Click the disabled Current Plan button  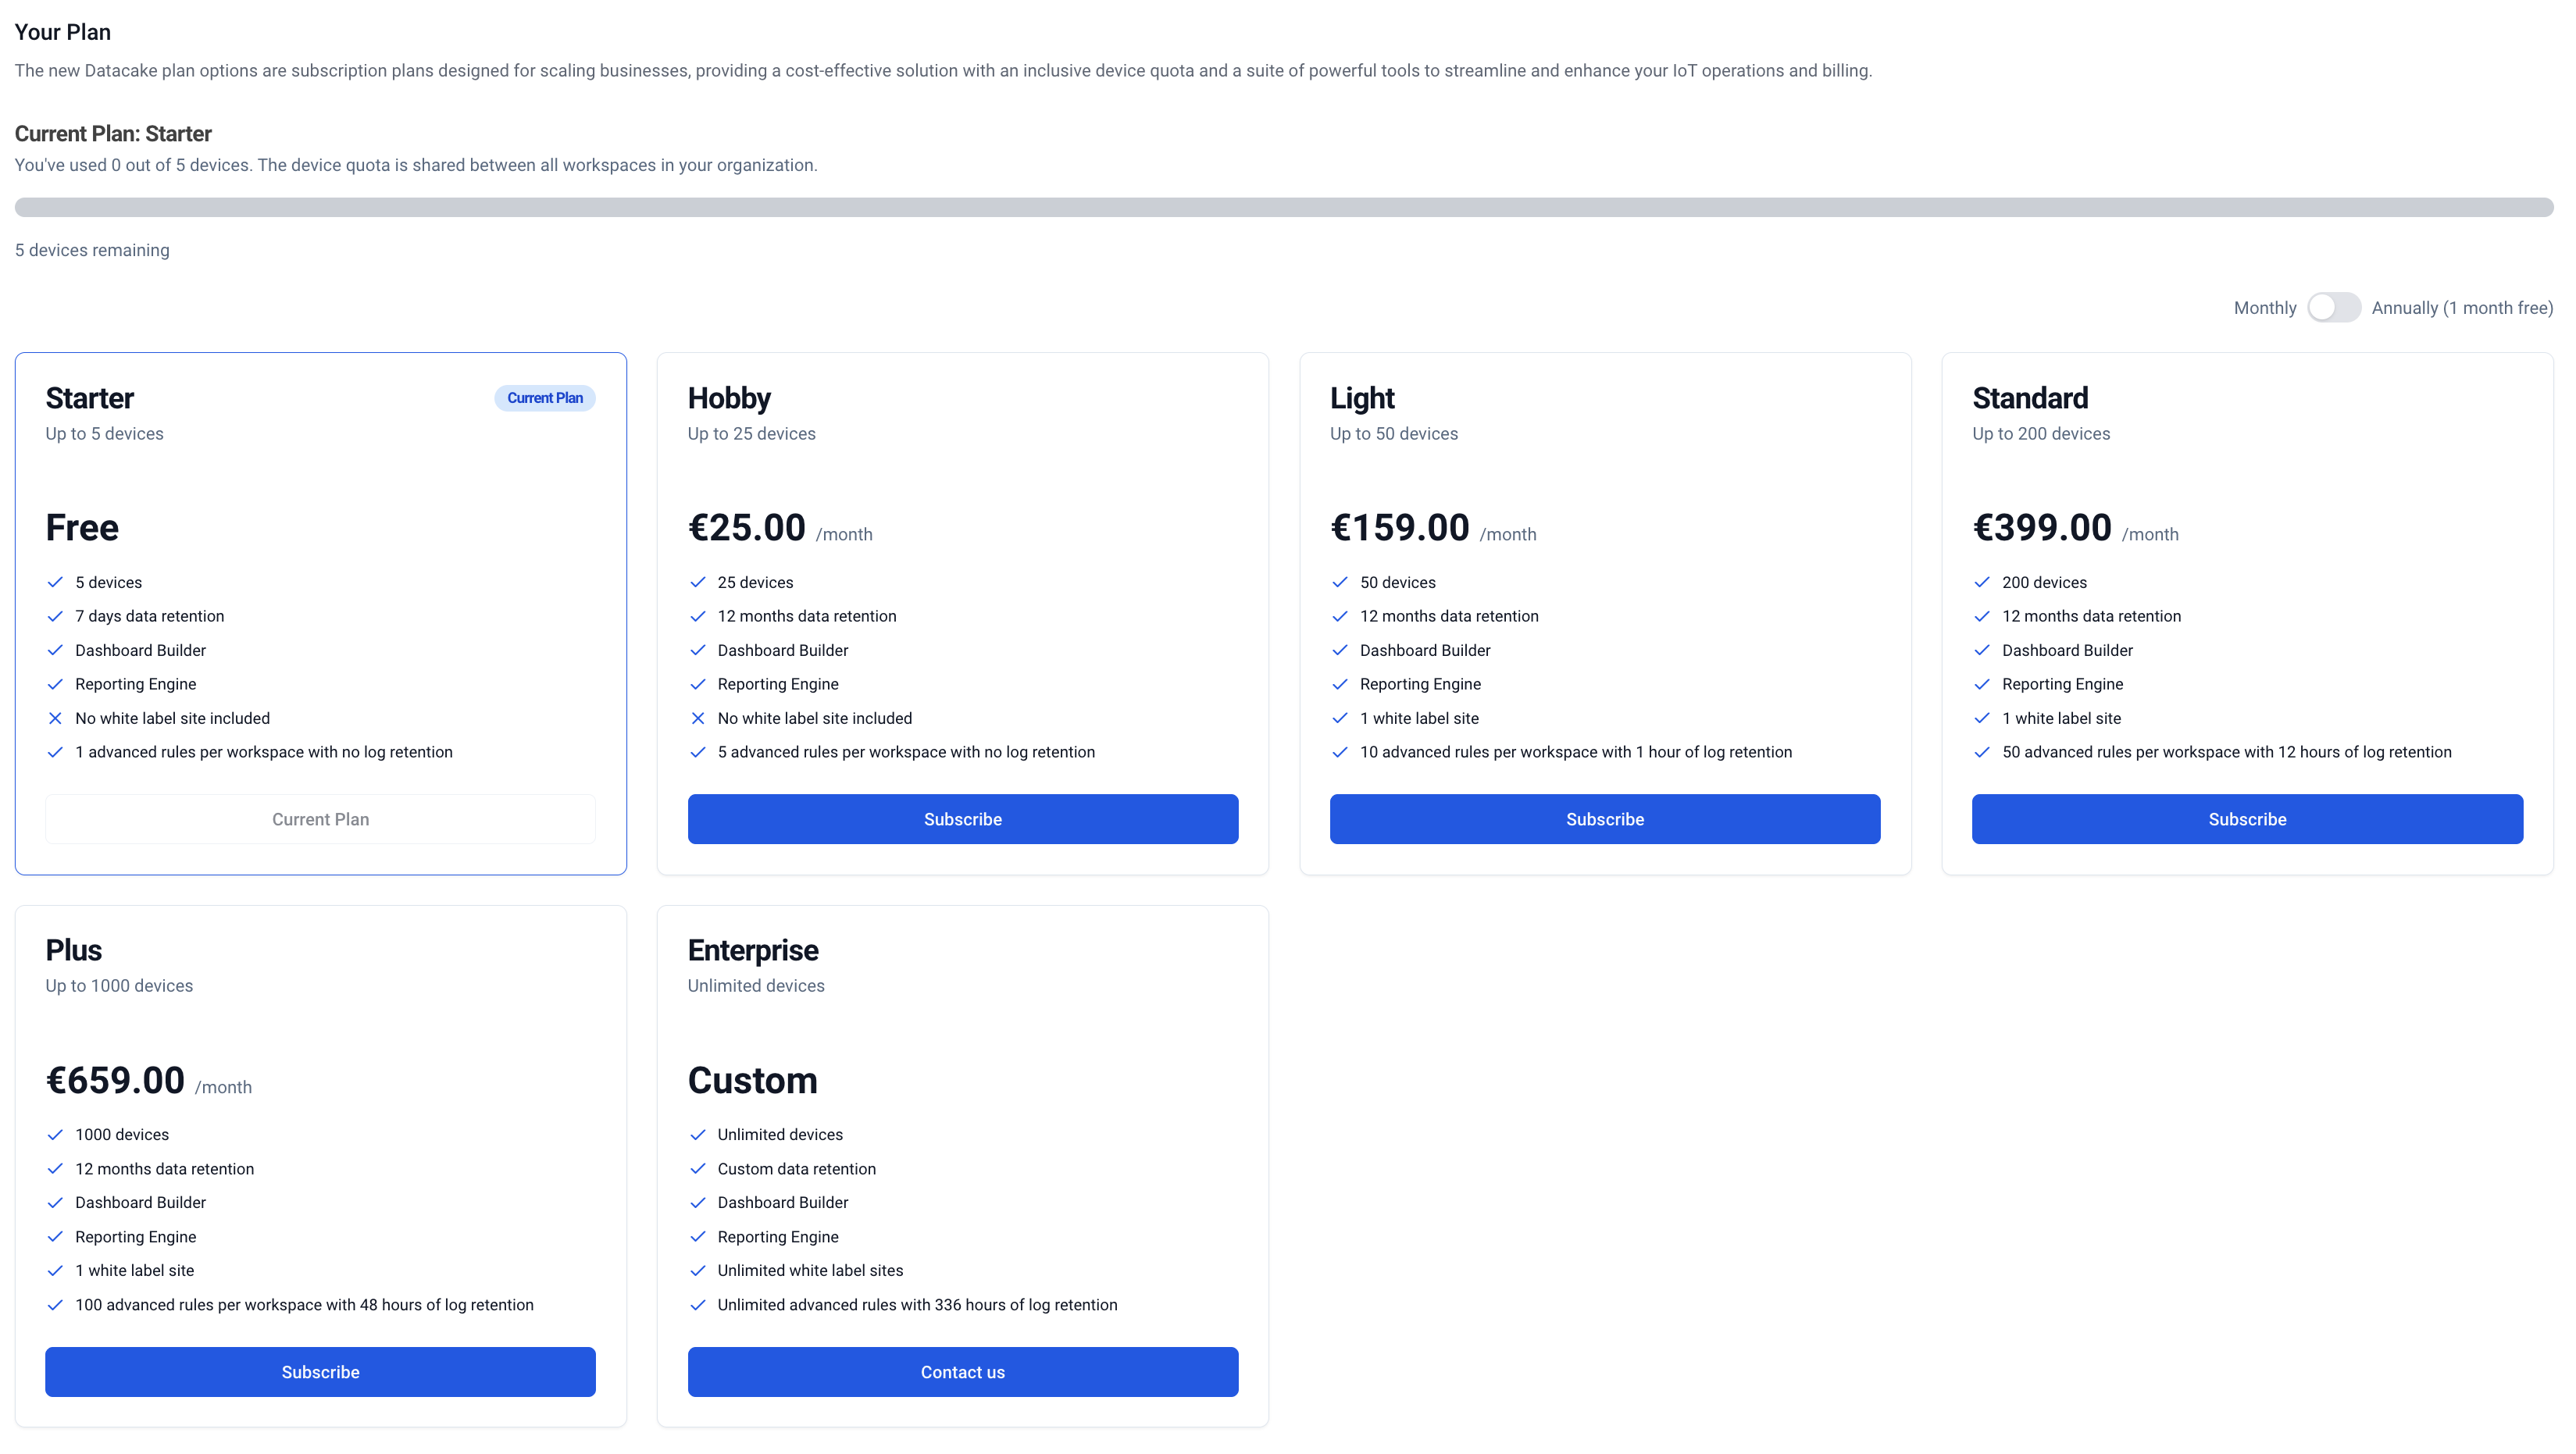click(x=320, y=819)
